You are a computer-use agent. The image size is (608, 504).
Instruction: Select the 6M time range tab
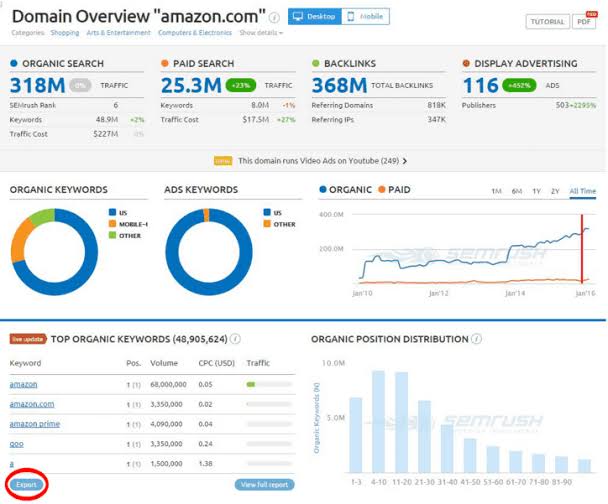(x=516, y=191)
